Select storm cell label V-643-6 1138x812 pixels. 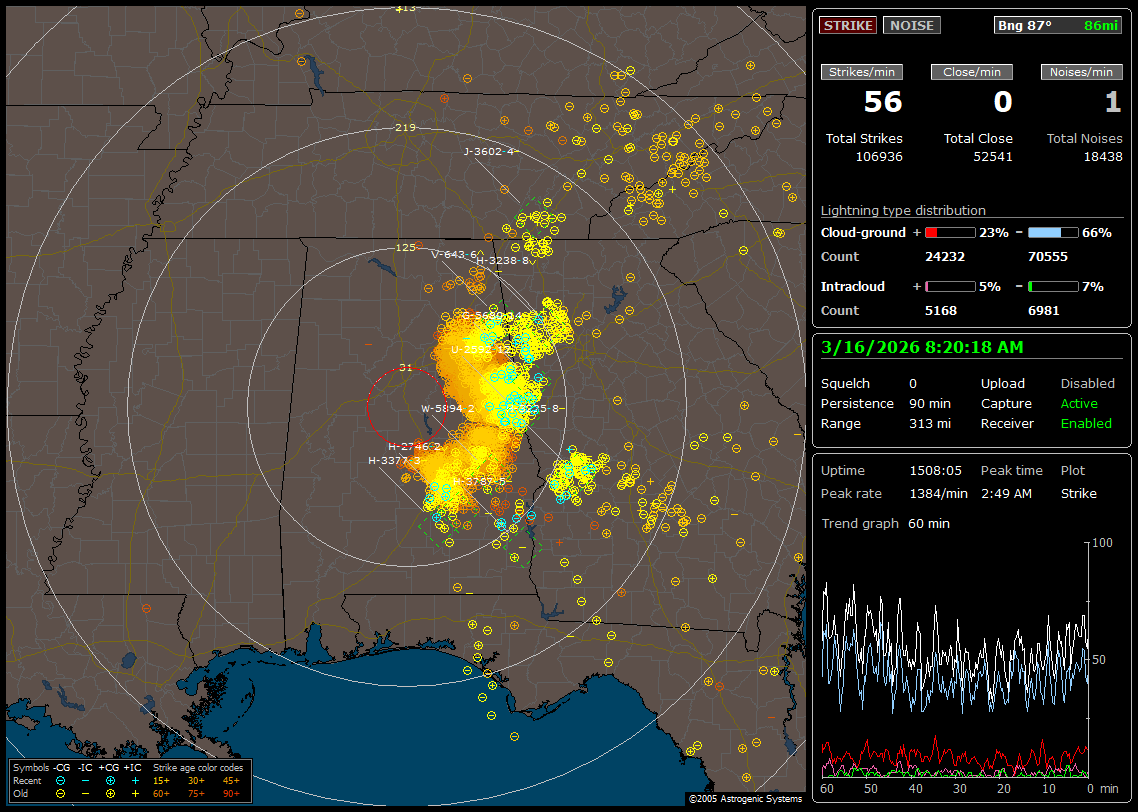point(454,254)
